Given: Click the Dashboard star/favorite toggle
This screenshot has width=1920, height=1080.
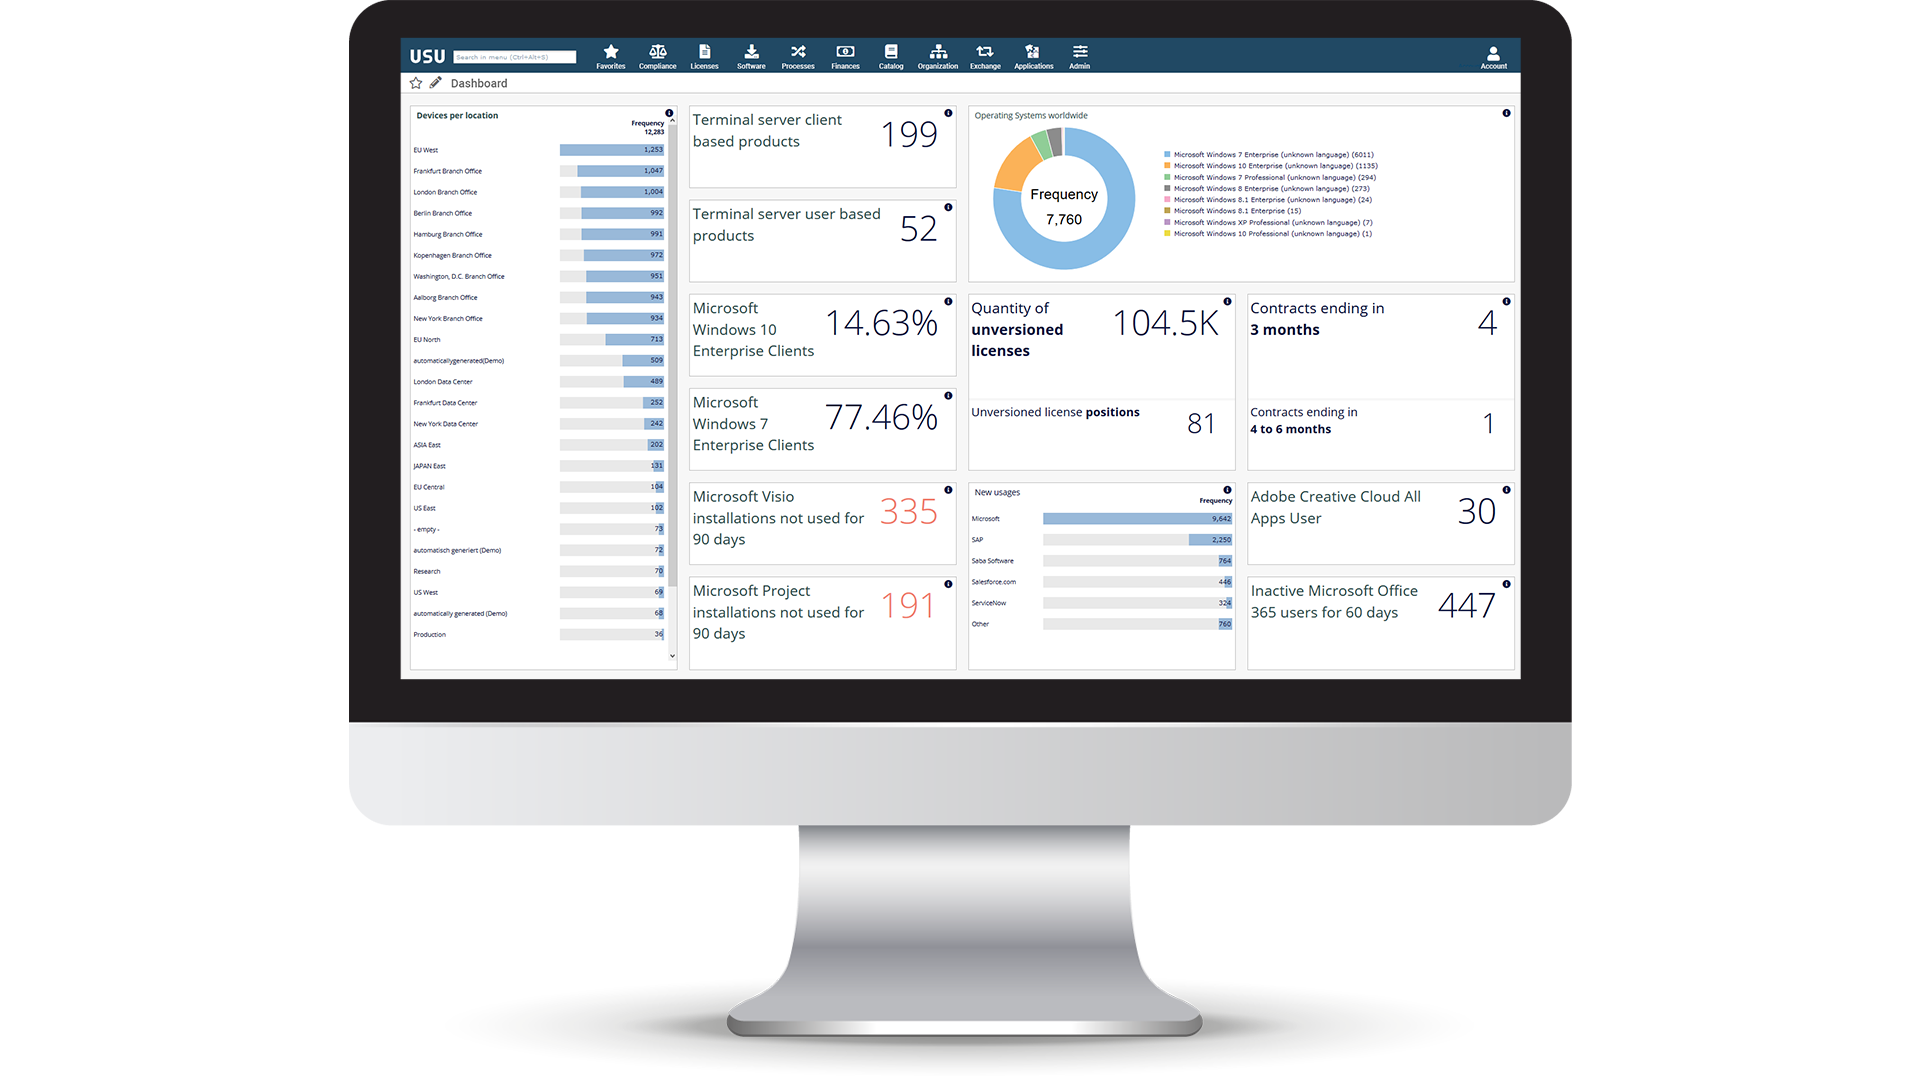Looking at the screenshot, I should pos(417,82).
